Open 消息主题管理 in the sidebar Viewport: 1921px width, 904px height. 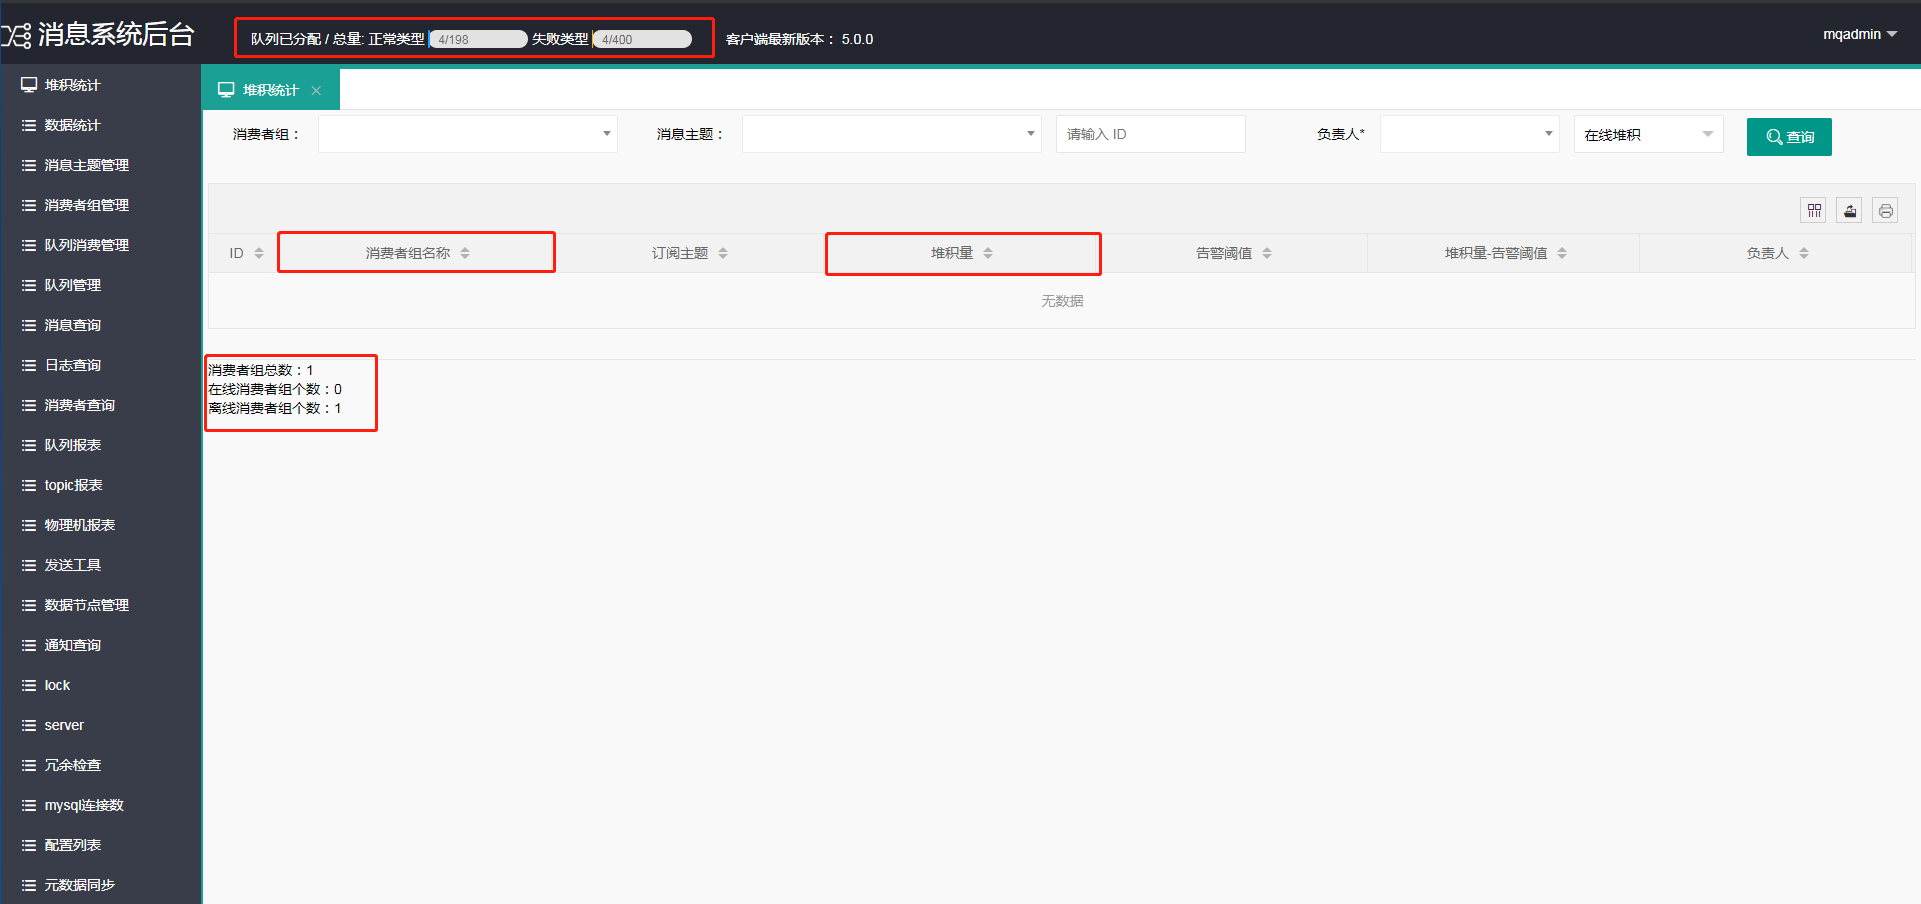(x=100, y=165)
